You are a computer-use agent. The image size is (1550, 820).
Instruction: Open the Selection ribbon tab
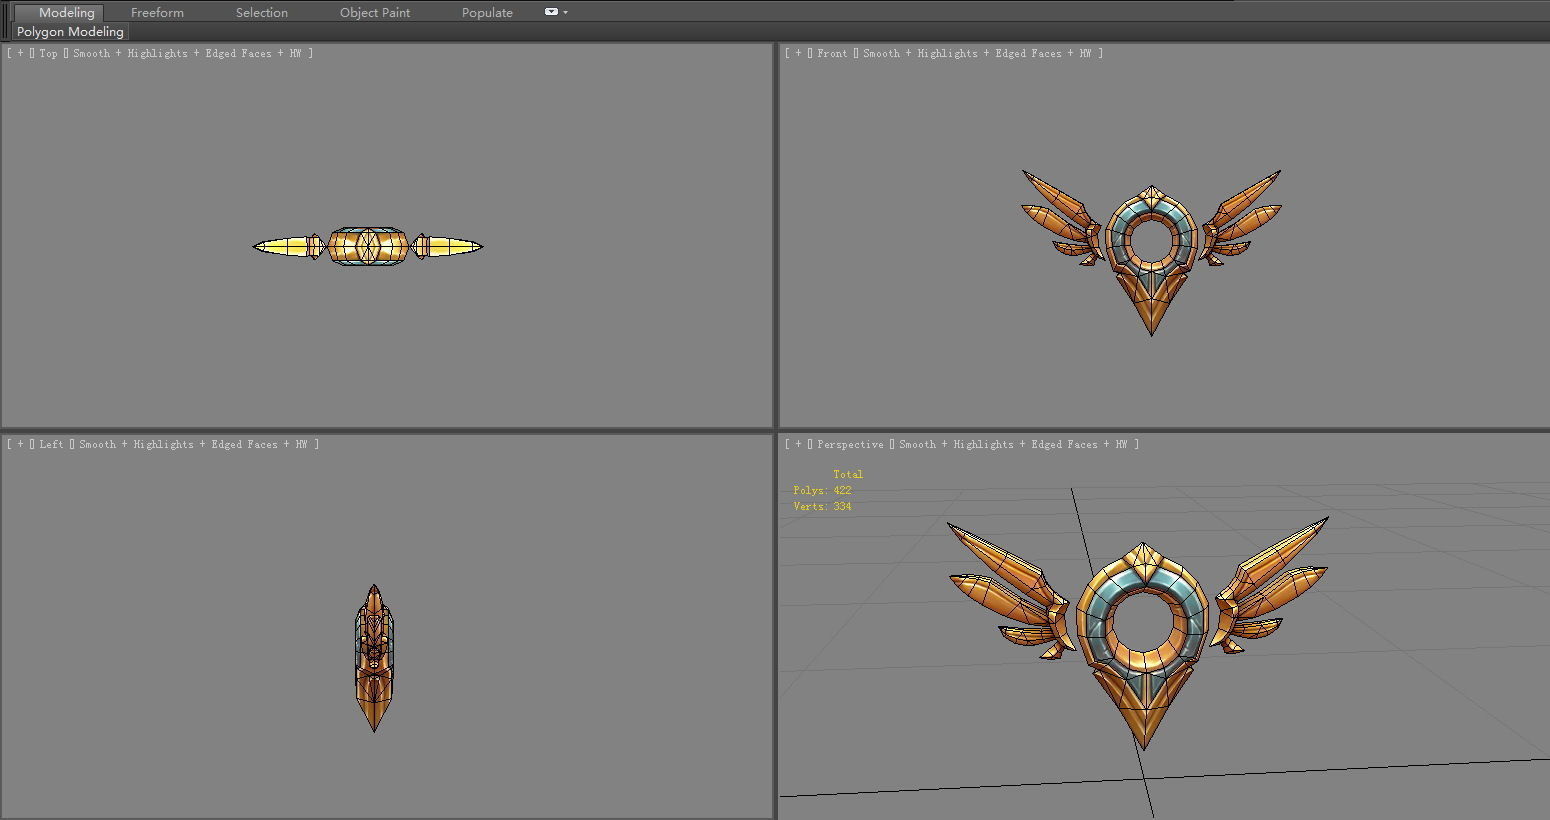[261, 12]
